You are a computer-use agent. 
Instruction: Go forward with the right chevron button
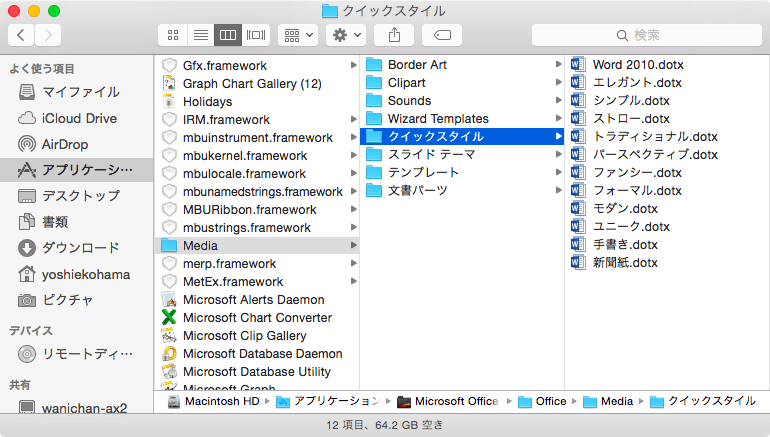click(48, 35)
